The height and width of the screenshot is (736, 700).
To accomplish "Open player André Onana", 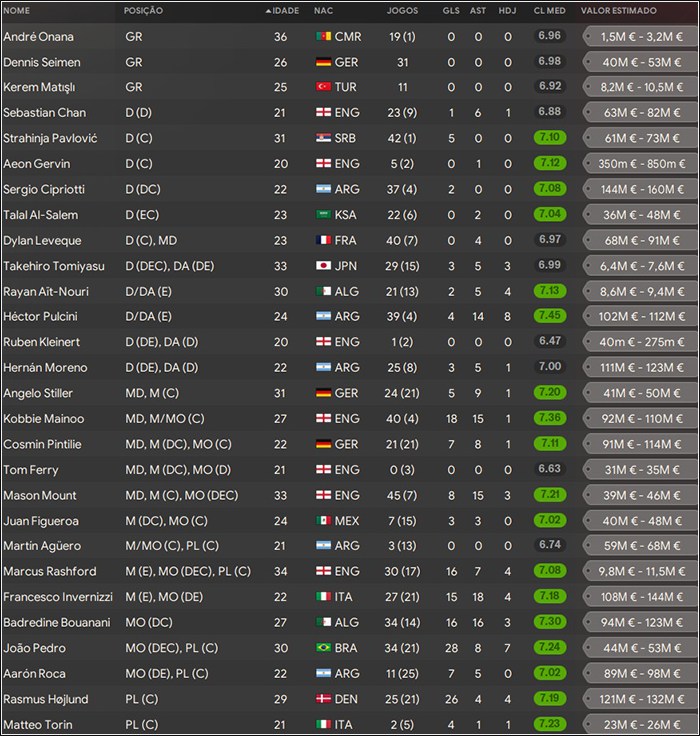I will [38, 37].
